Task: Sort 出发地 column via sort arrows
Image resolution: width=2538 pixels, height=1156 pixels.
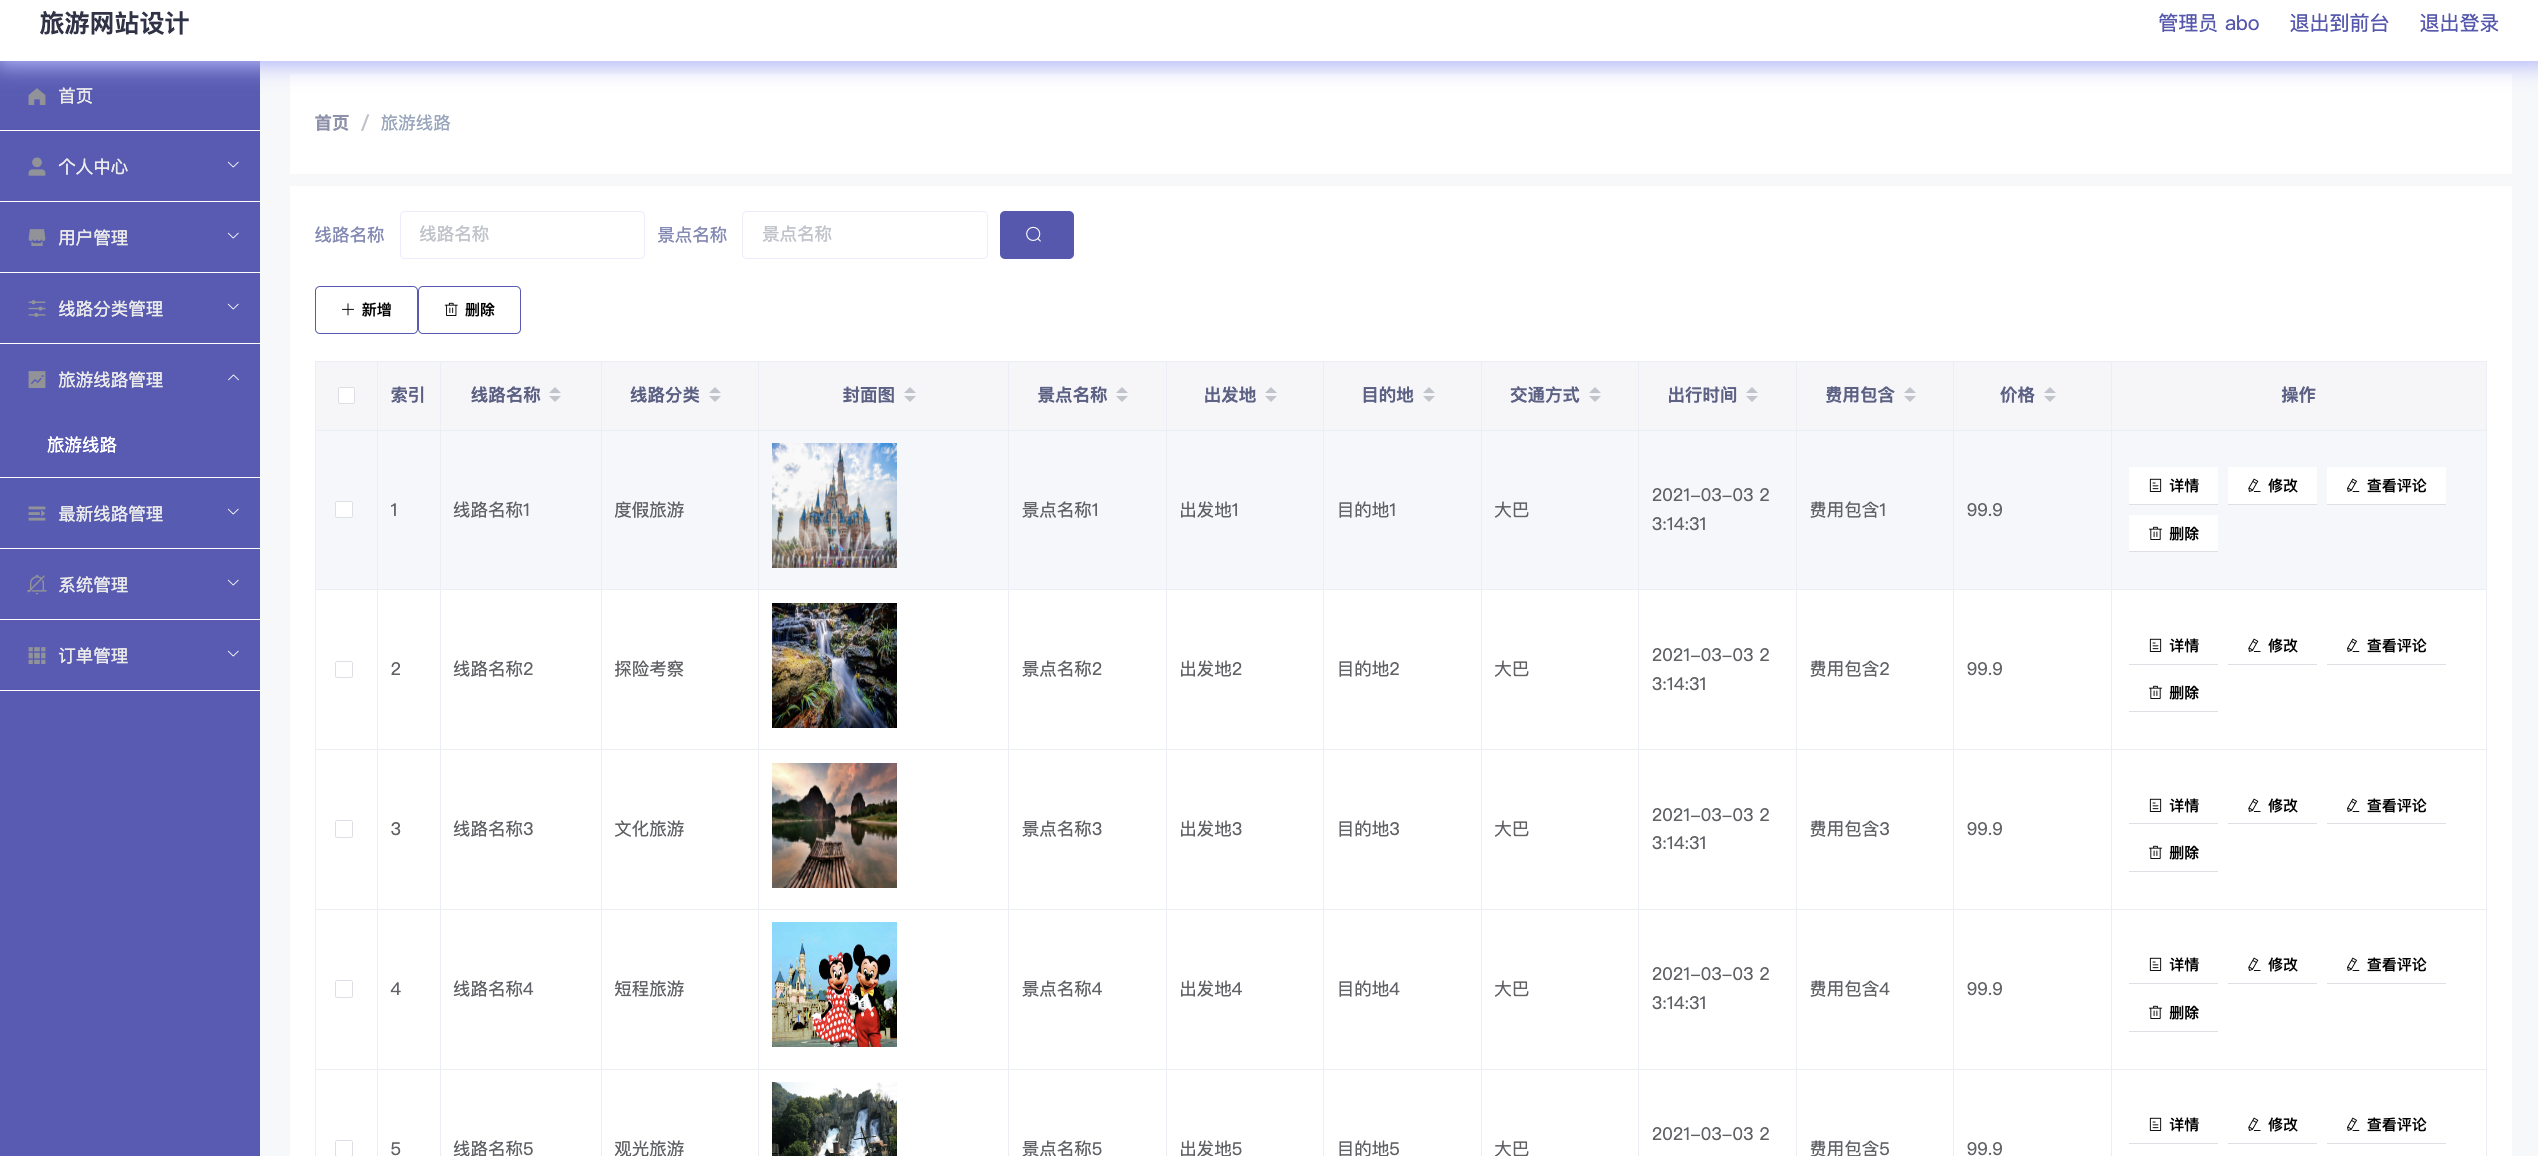Action: pos(1271,395)
